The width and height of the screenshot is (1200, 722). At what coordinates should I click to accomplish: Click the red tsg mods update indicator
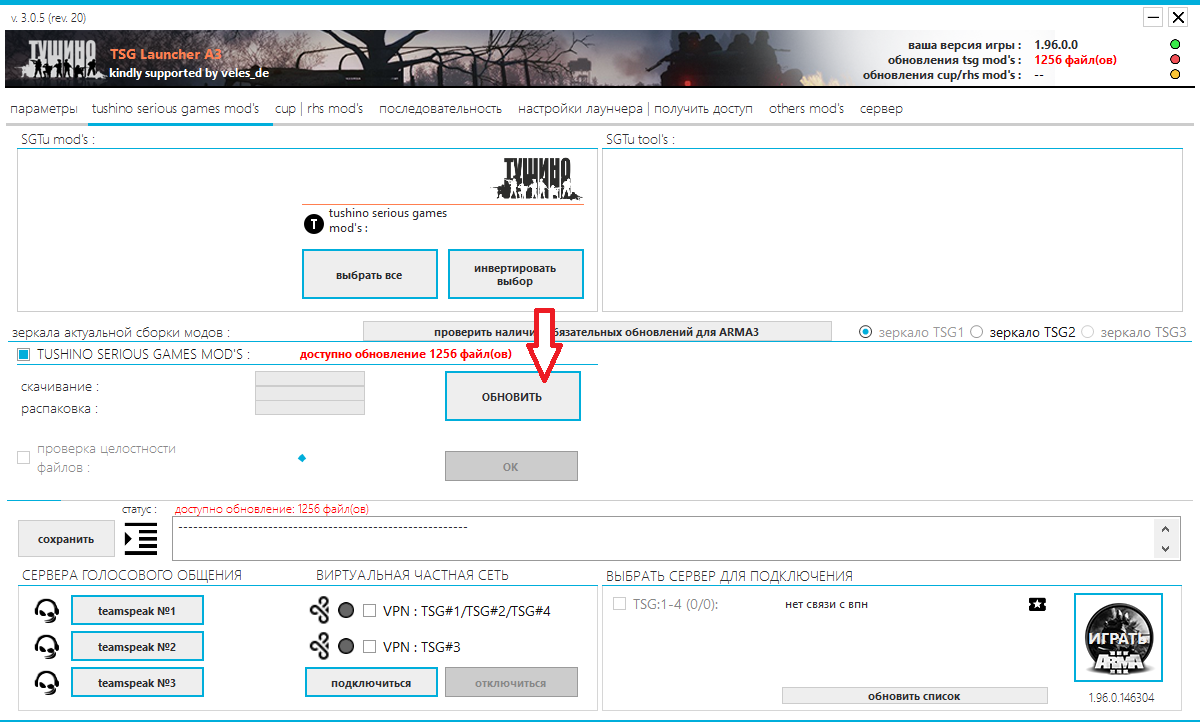click(x=1174, y=59)
